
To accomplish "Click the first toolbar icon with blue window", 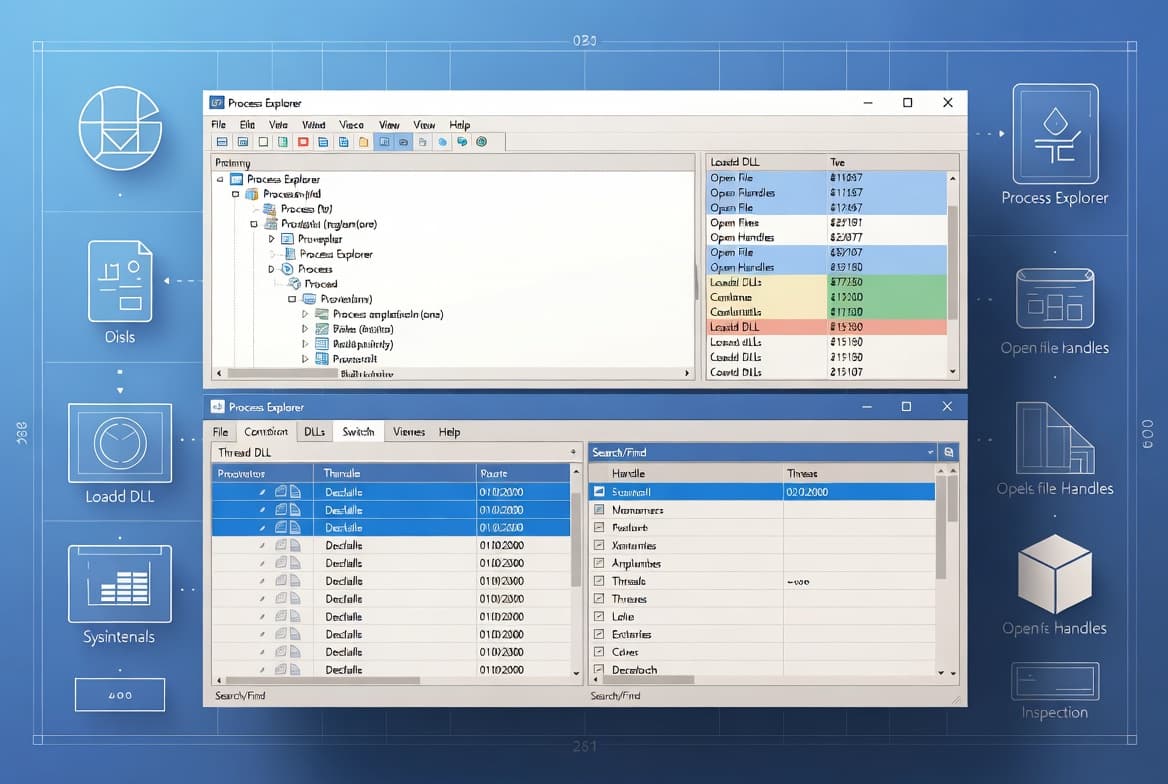I will click(x=222, y=142).
